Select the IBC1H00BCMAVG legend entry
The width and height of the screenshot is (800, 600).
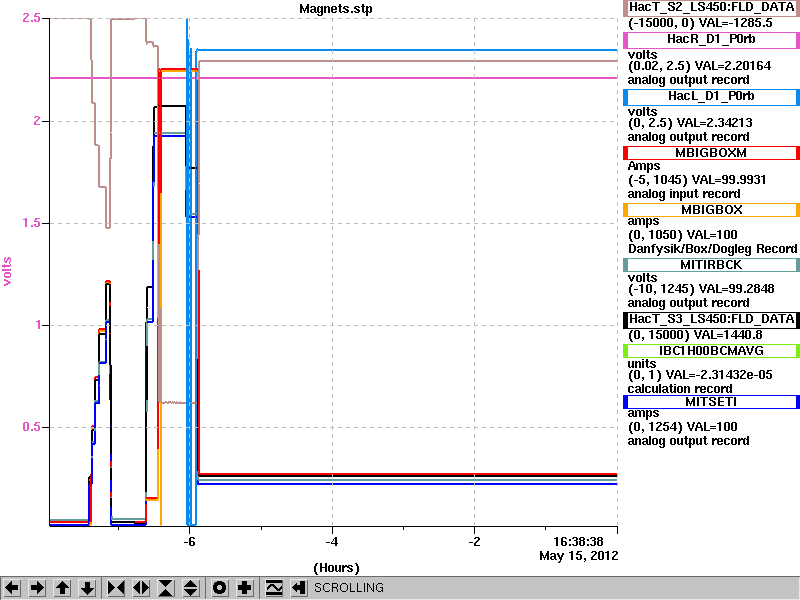pyautogui.click(x=711, y=351)
